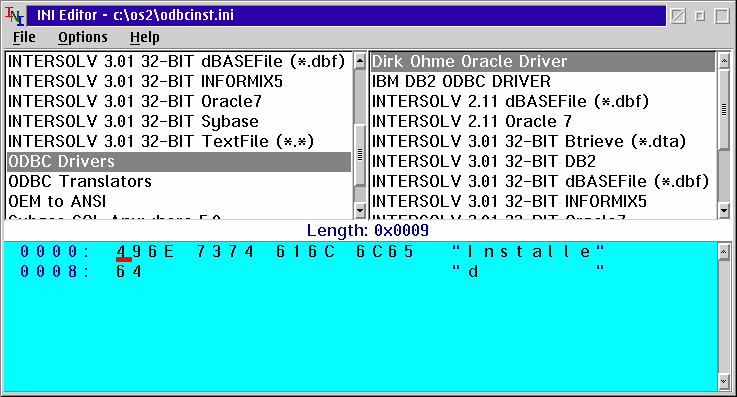The image size is (737, 397).
Task: Click hex pane scroll up arrow
Action: coord(724,252)
